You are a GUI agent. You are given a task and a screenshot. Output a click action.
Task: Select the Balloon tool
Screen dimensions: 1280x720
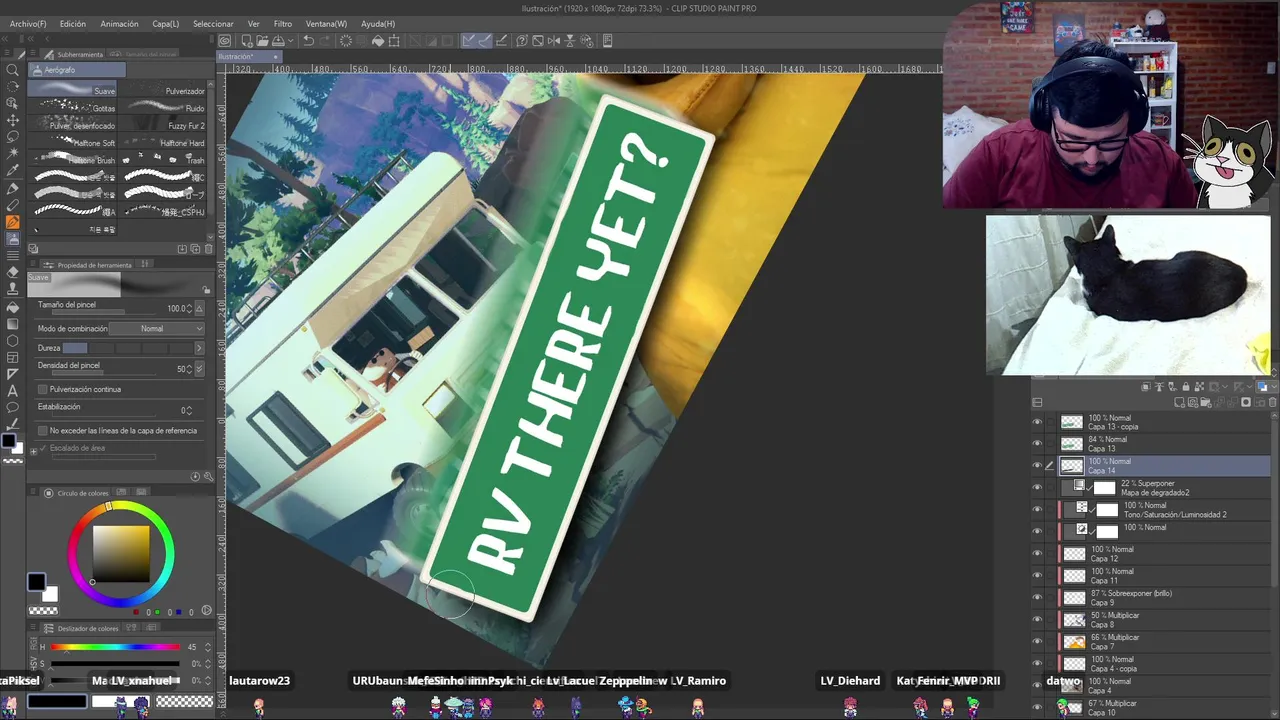pos(13,408)
